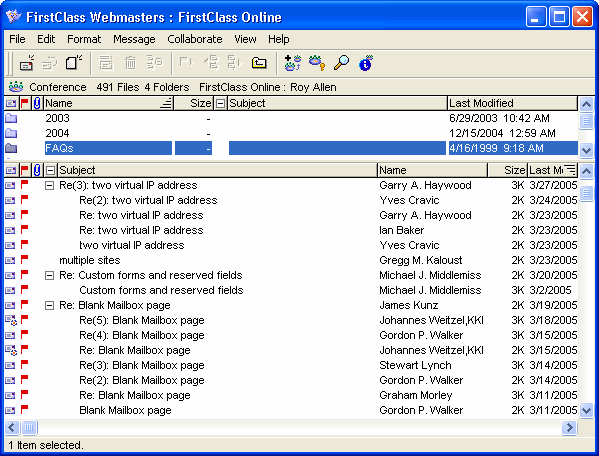Open the Collaborate menu
The height and width of the screenshot is (456, 599).
[x=195, y=39]
